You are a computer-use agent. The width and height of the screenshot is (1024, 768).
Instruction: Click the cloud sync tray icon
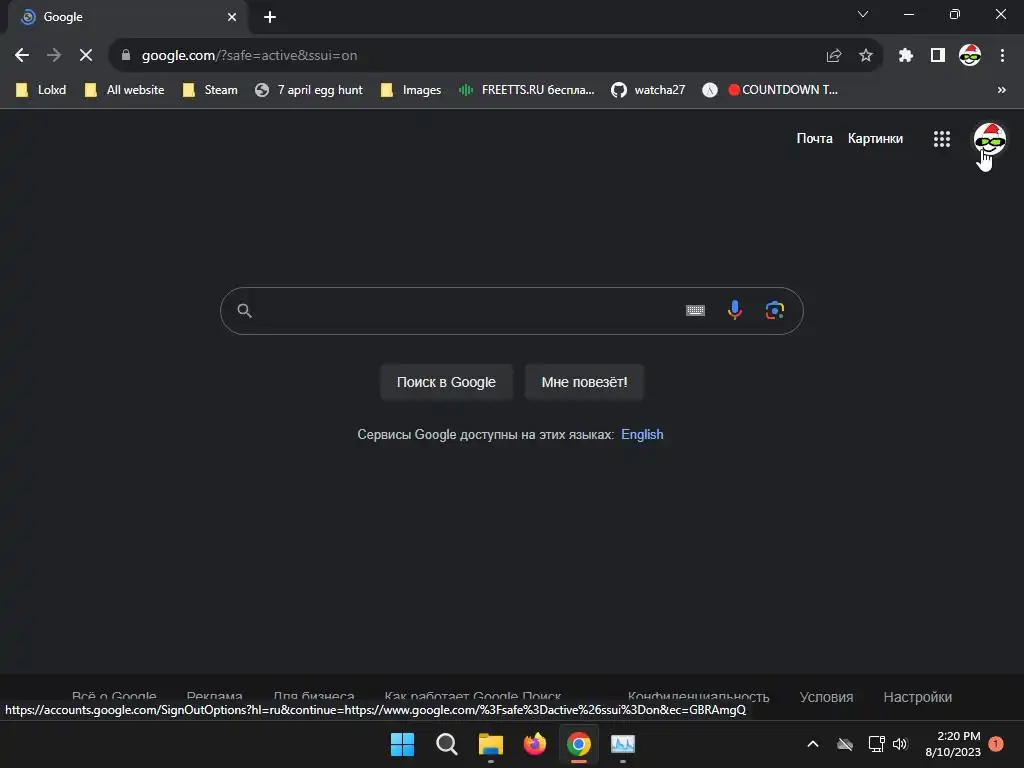845,744
